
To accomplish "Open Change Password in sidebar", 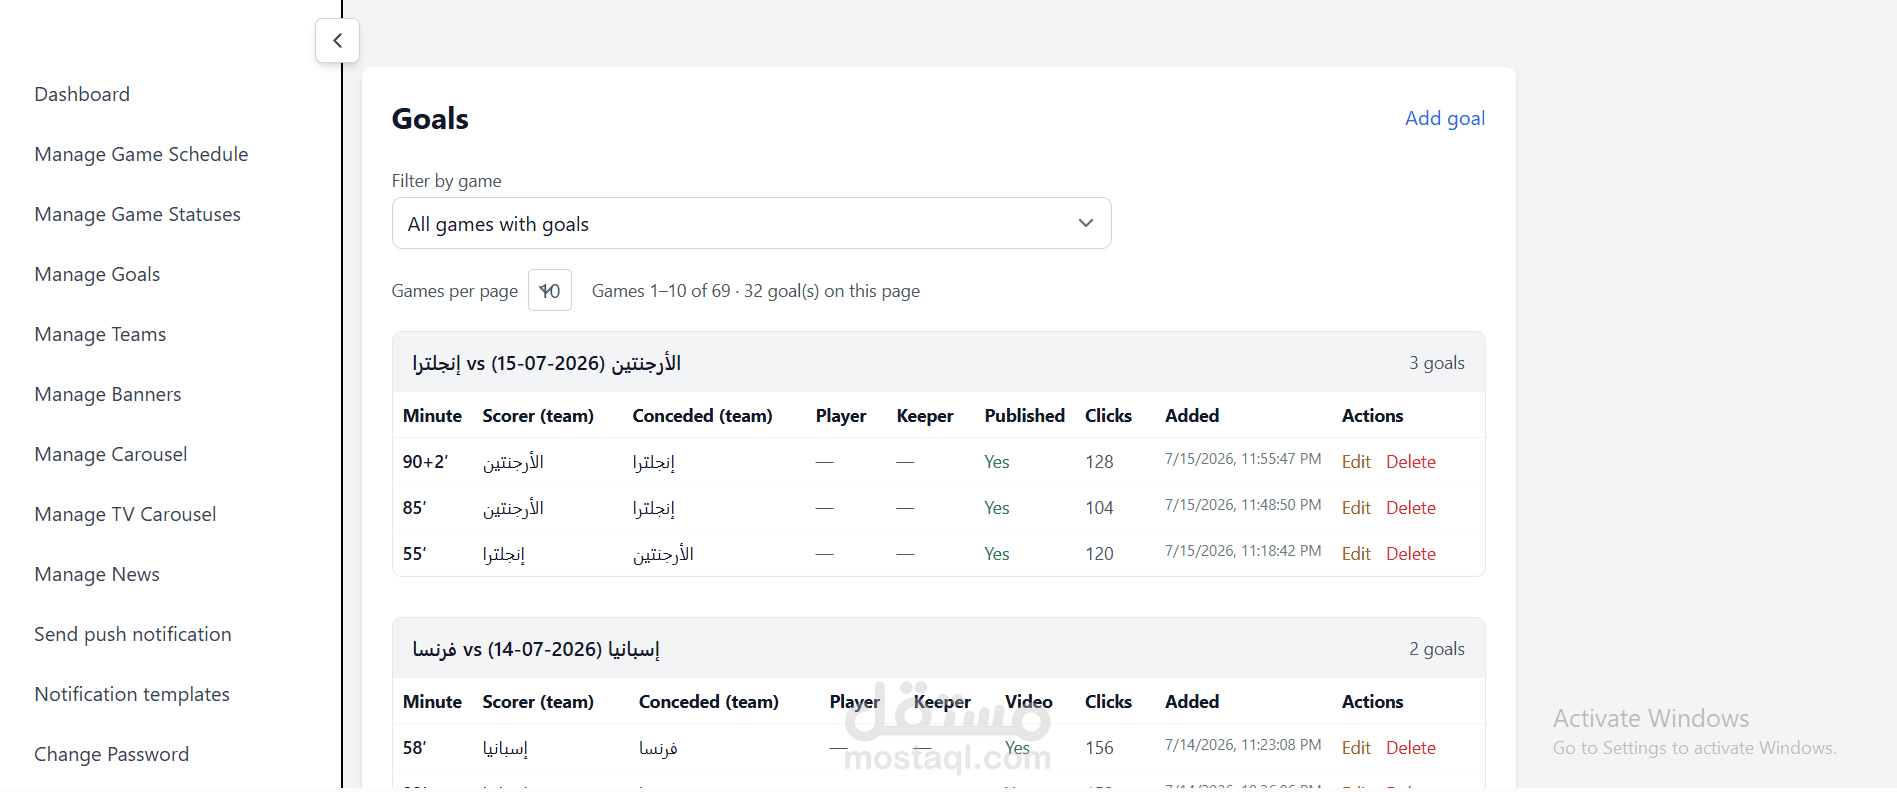I will [112, 754].
